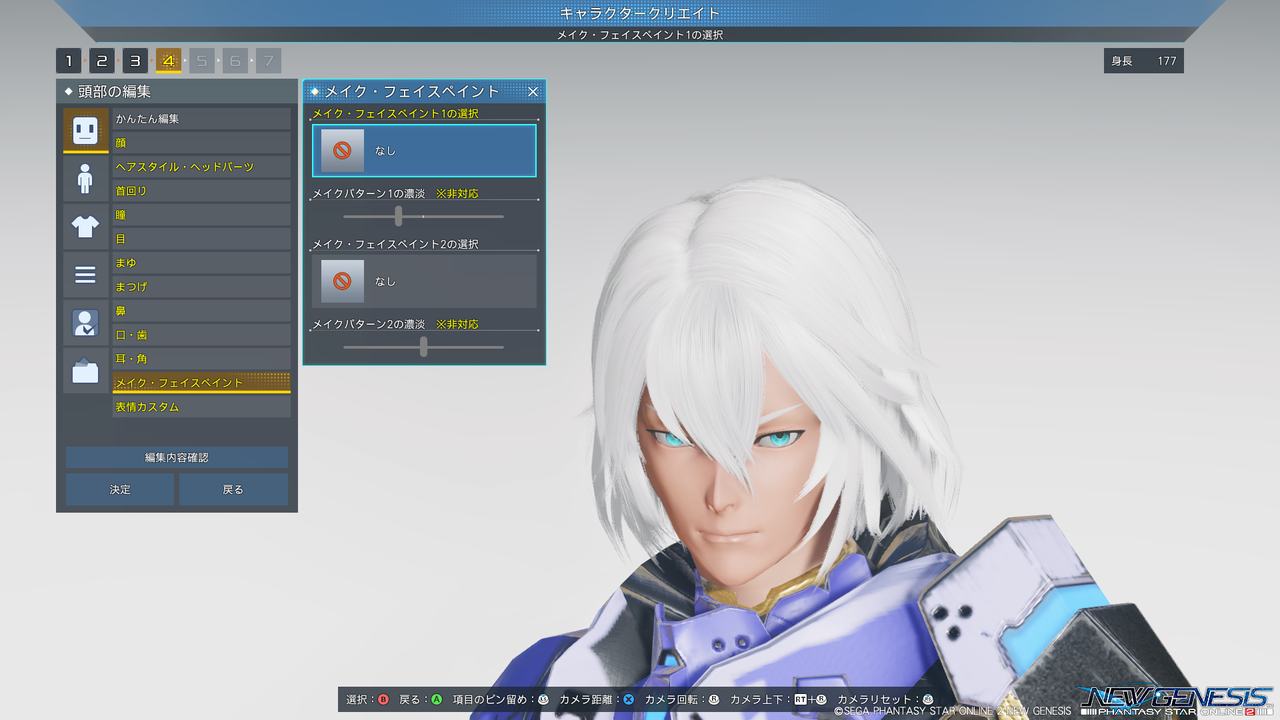Open the clothing T-shirt icon category
This screenshot has height=720, width=1280.
coord(85,227)
